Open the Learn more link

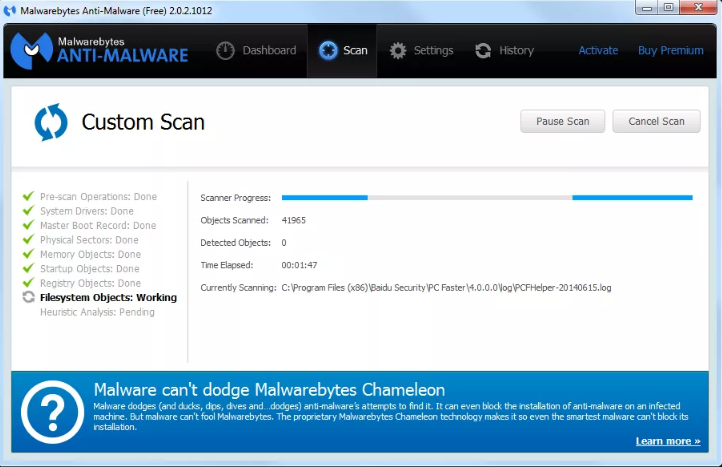click(668, 441)
